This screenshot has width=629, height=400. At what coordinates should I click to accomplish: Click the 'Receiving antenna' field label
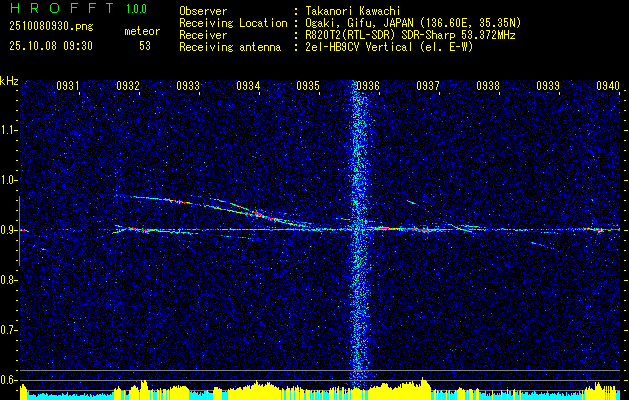[x=230, y=47]
